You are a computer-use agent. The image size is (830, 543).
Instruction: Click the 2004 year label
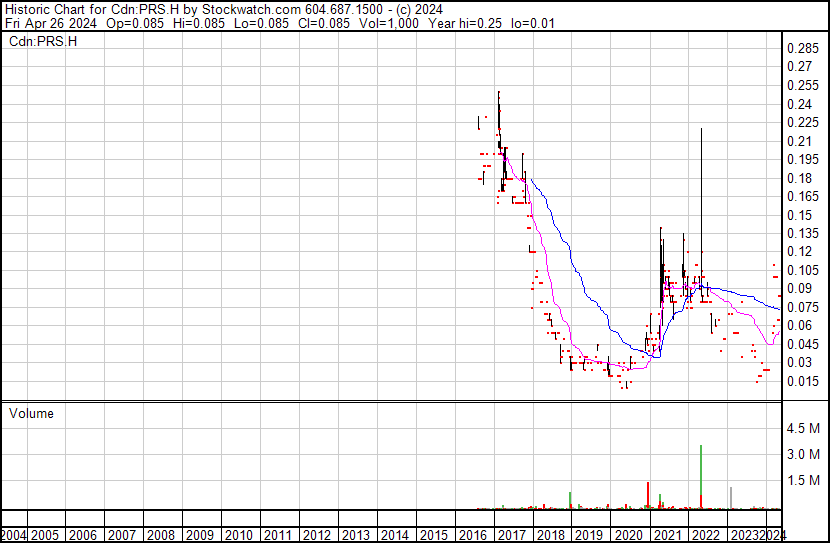pos(14,535)
